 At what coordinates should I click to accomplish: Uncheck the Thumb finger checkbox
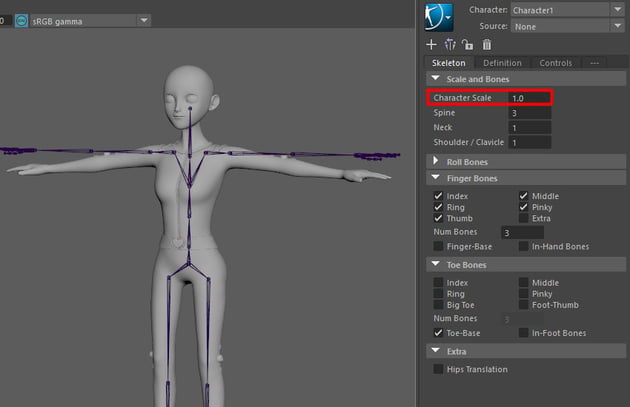(439, 218)
